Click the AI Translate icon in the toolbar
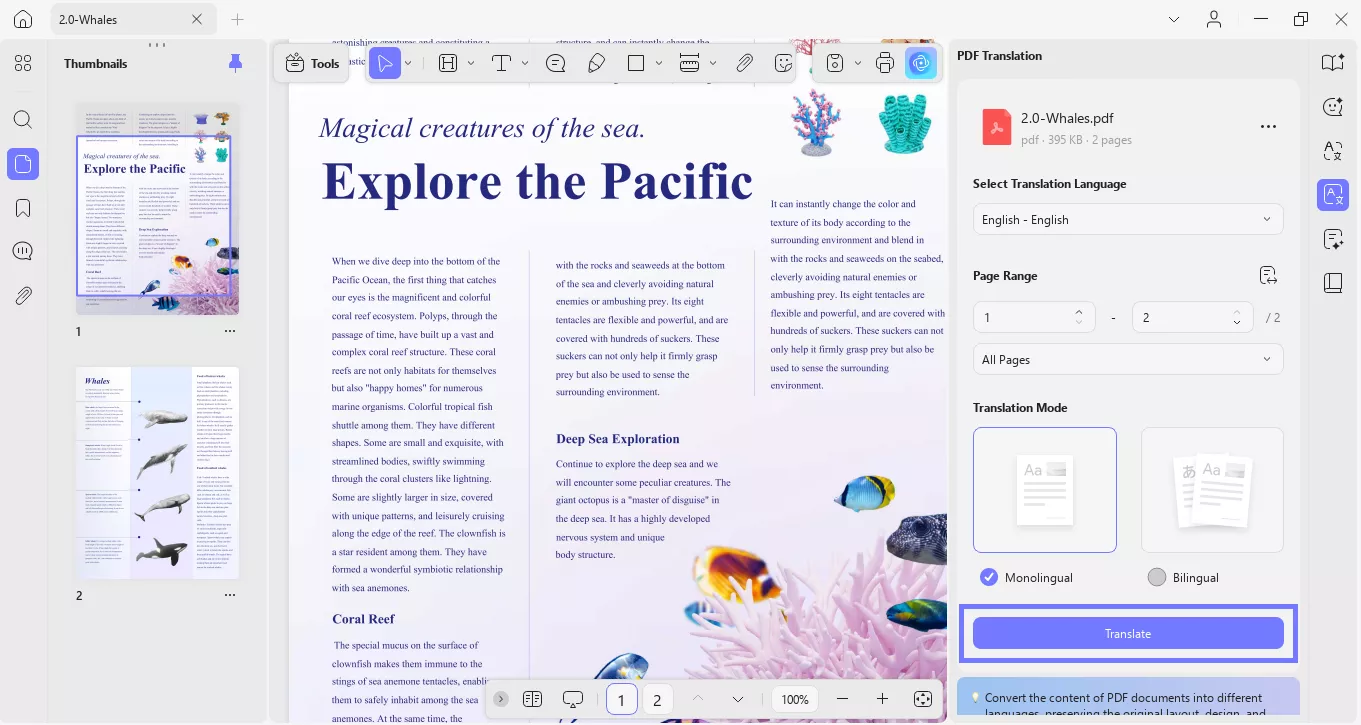The image size is (1361, 725). click(921, 62)
